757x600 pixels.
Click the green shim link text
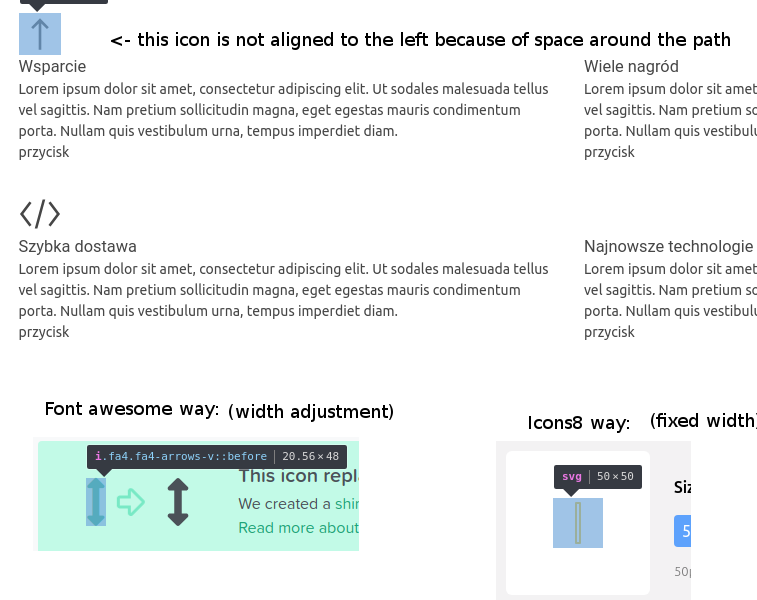pos(347,504)
